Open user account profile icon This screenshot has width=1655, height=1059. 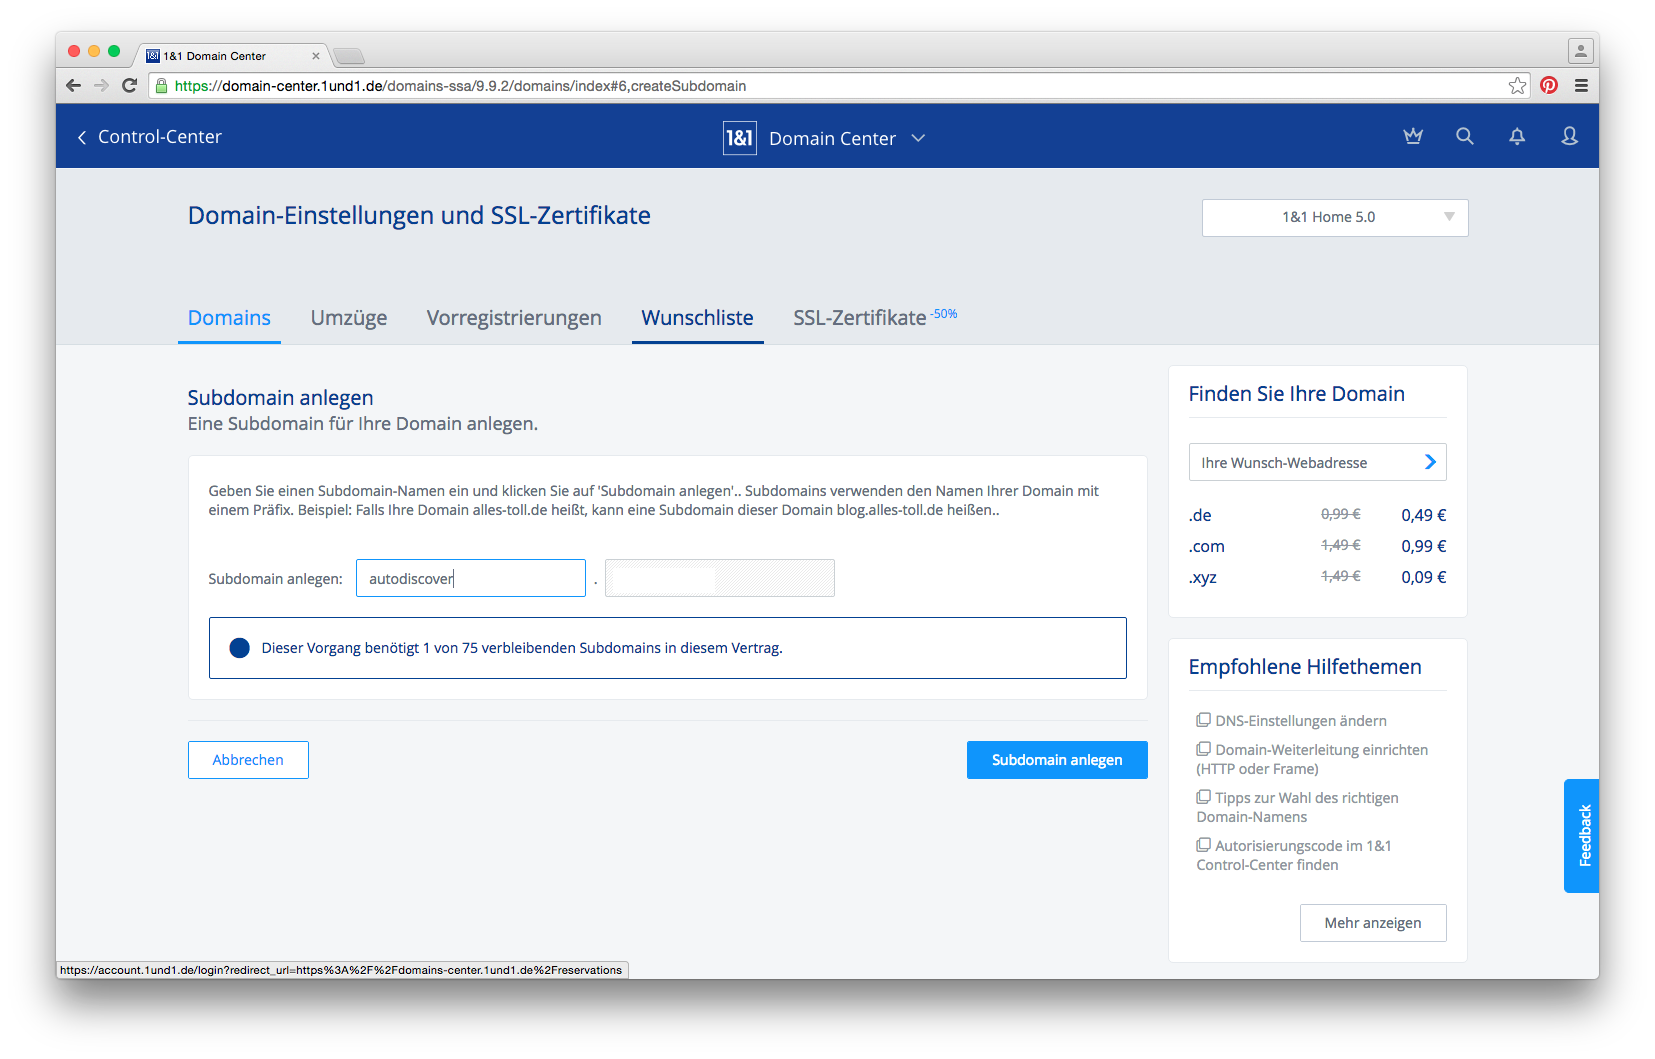[x=1569, y=136]
